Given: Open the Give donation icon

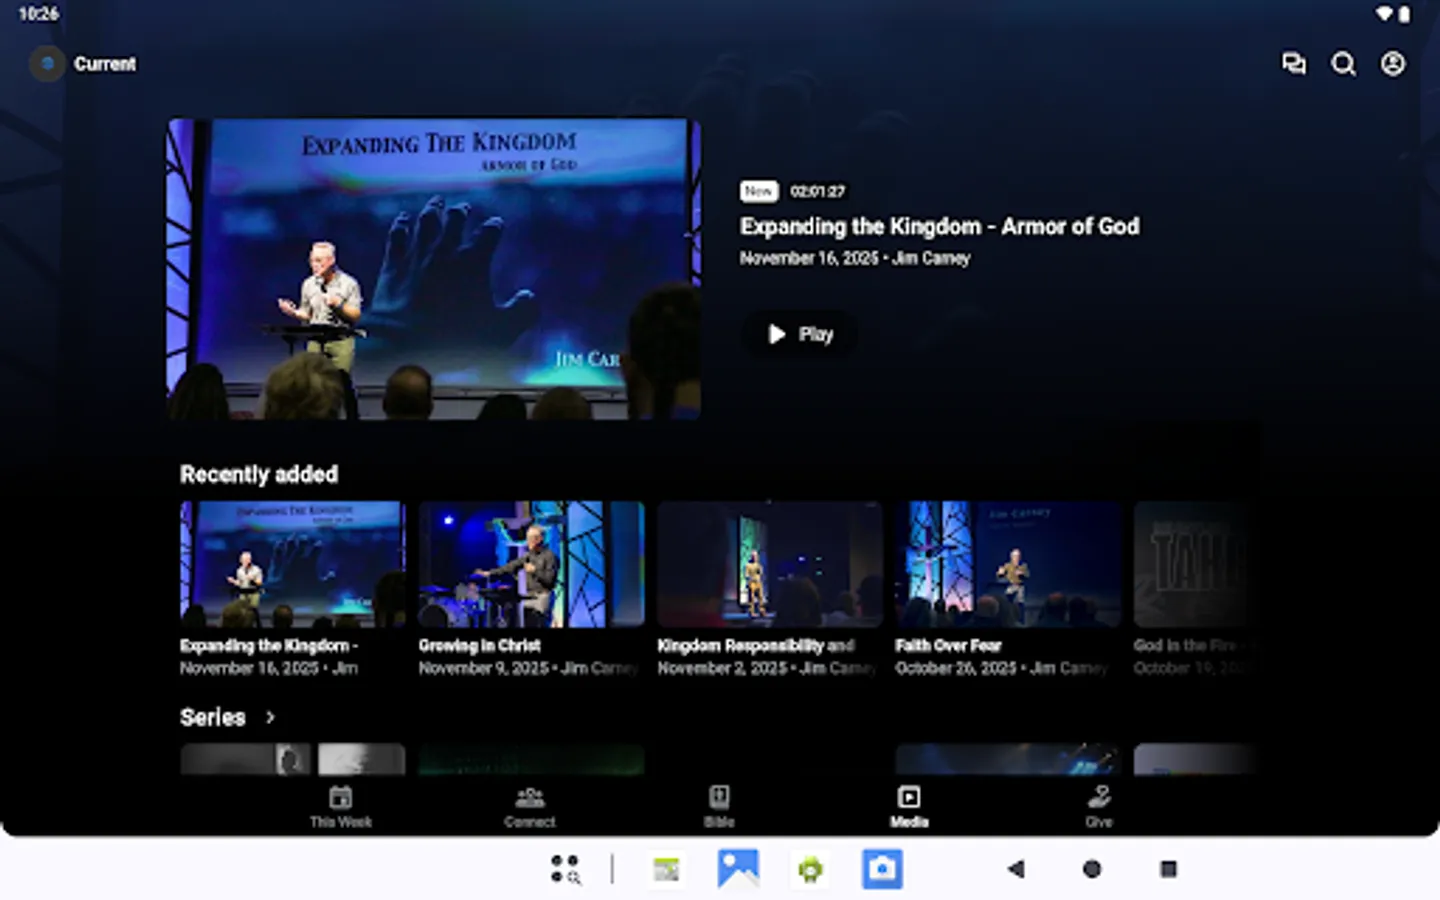Looking at the screenshot, I should click(x=1098, y=797).
